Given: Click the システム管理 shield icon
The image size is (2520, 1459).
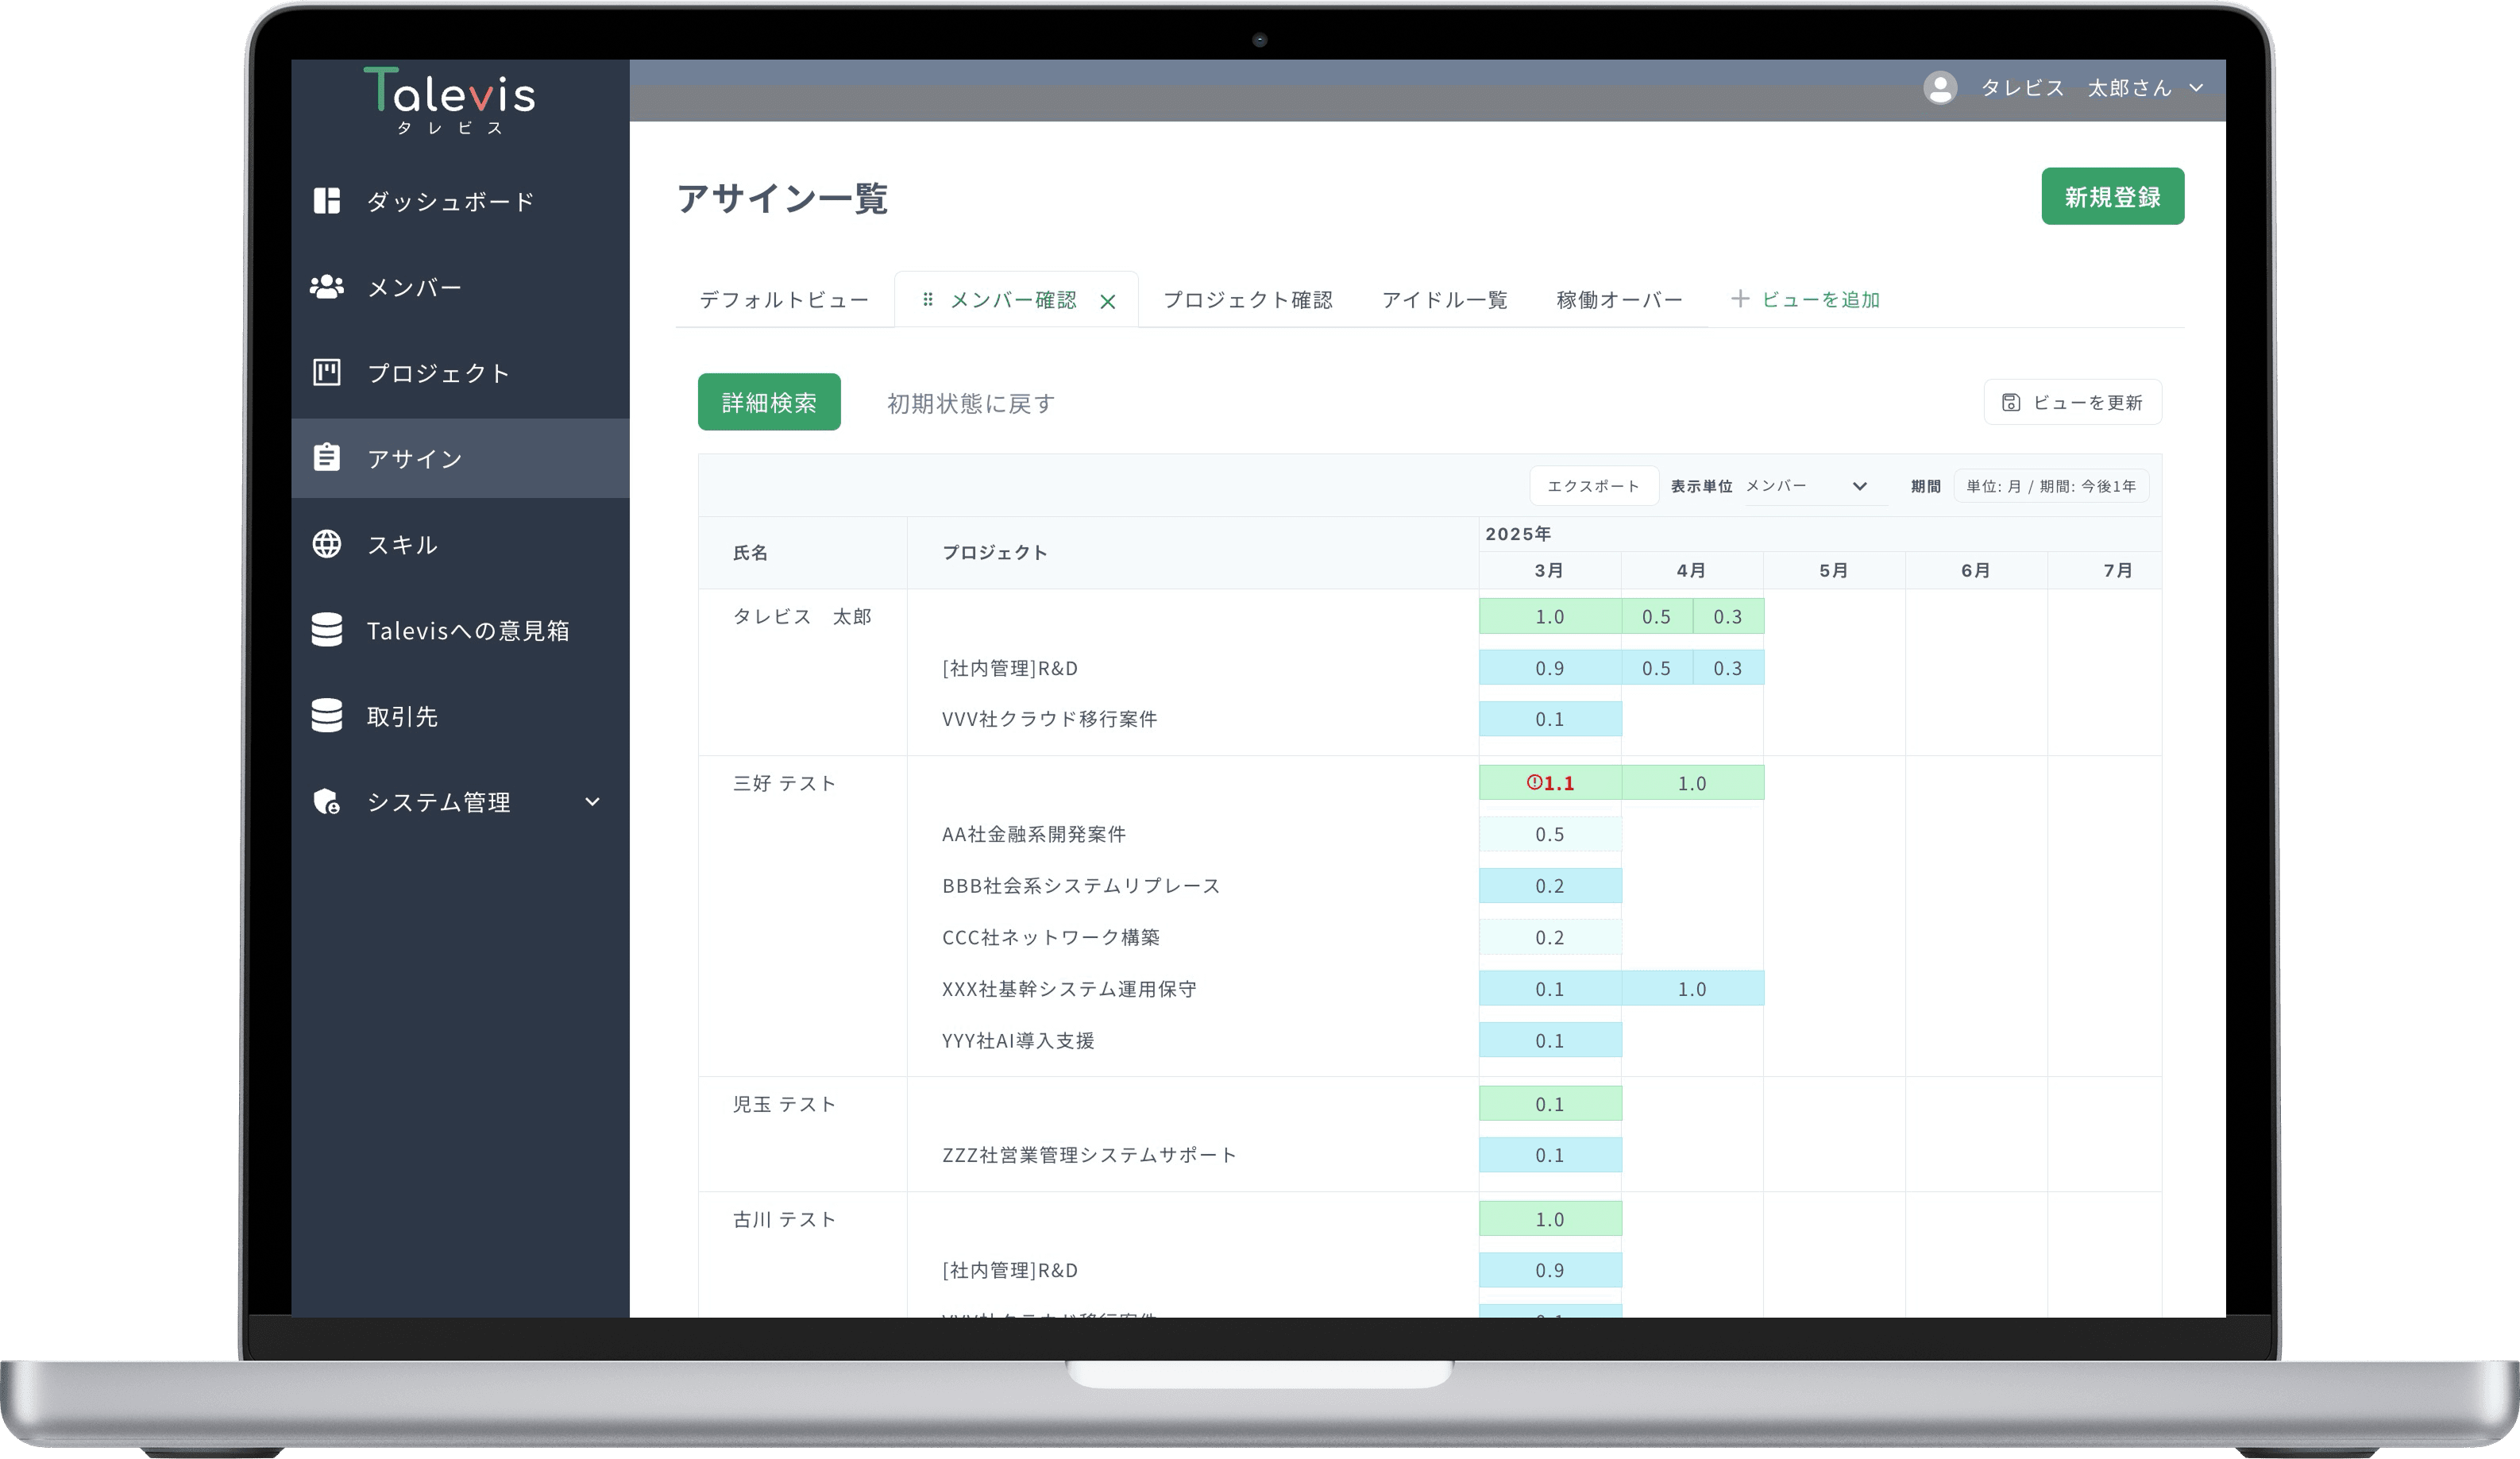Looking at the screenshot, I should coord(327,802).
